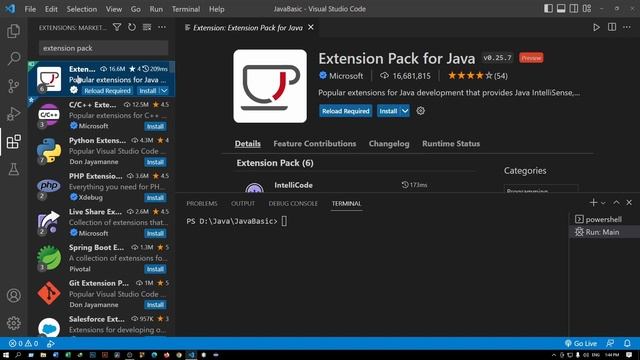Click Reload Required in extension list row
640x360 pixels.
pyautogui.click(x=107, y=91)
